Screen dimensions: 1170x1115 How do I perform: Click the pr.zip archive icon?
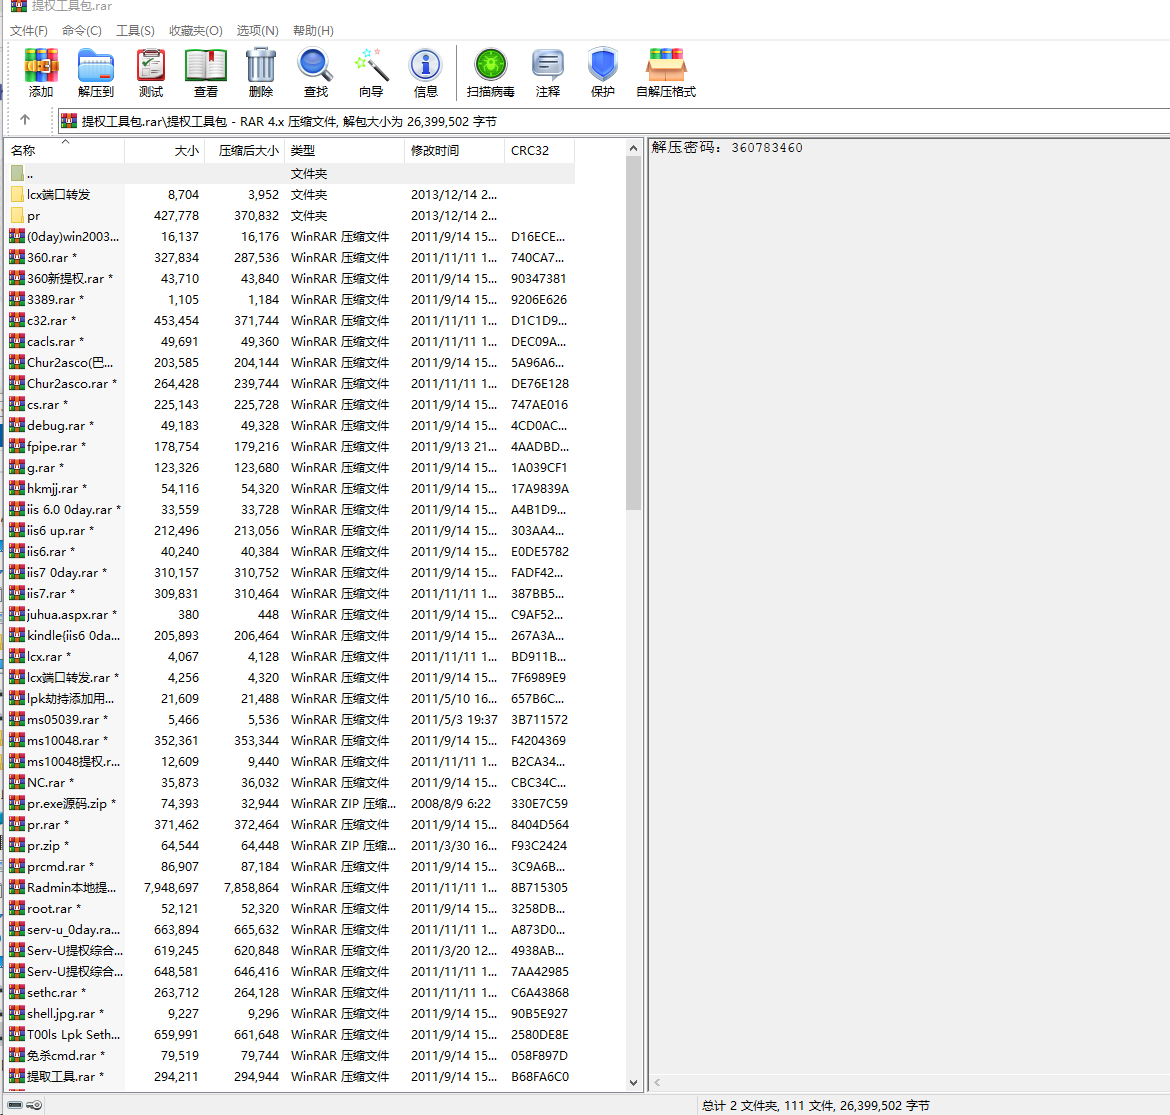(x=17, y=846)
